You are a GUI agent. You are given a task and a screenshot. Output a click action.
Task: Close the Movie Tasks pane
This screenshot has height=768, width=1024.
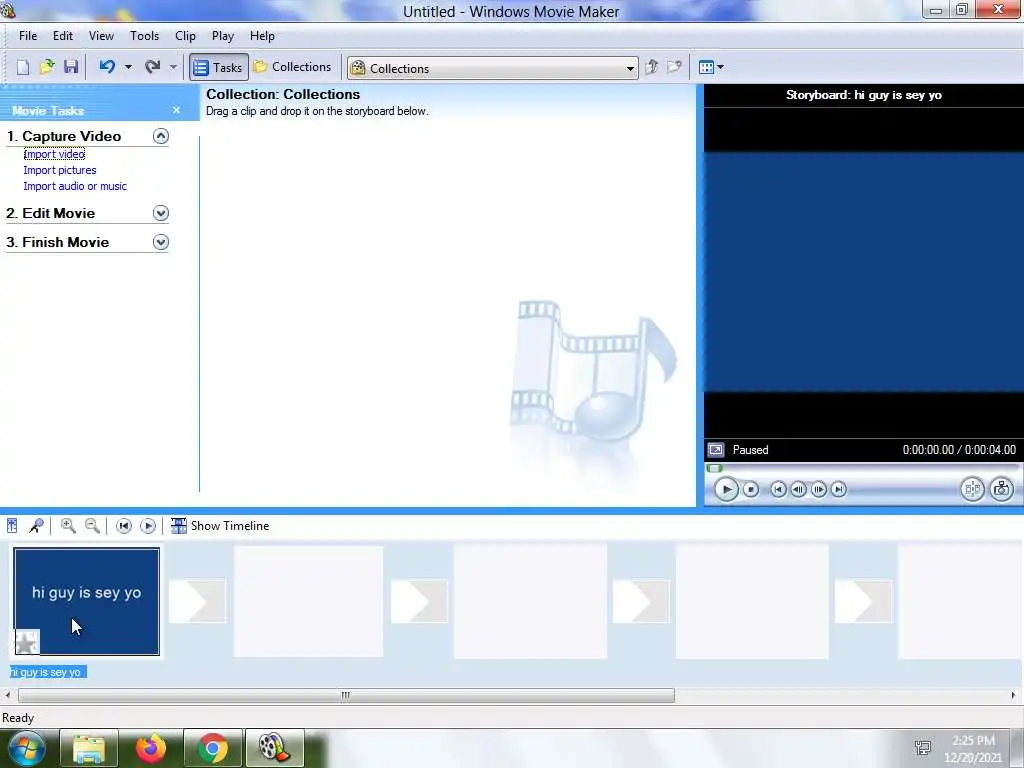click(176, 110)
